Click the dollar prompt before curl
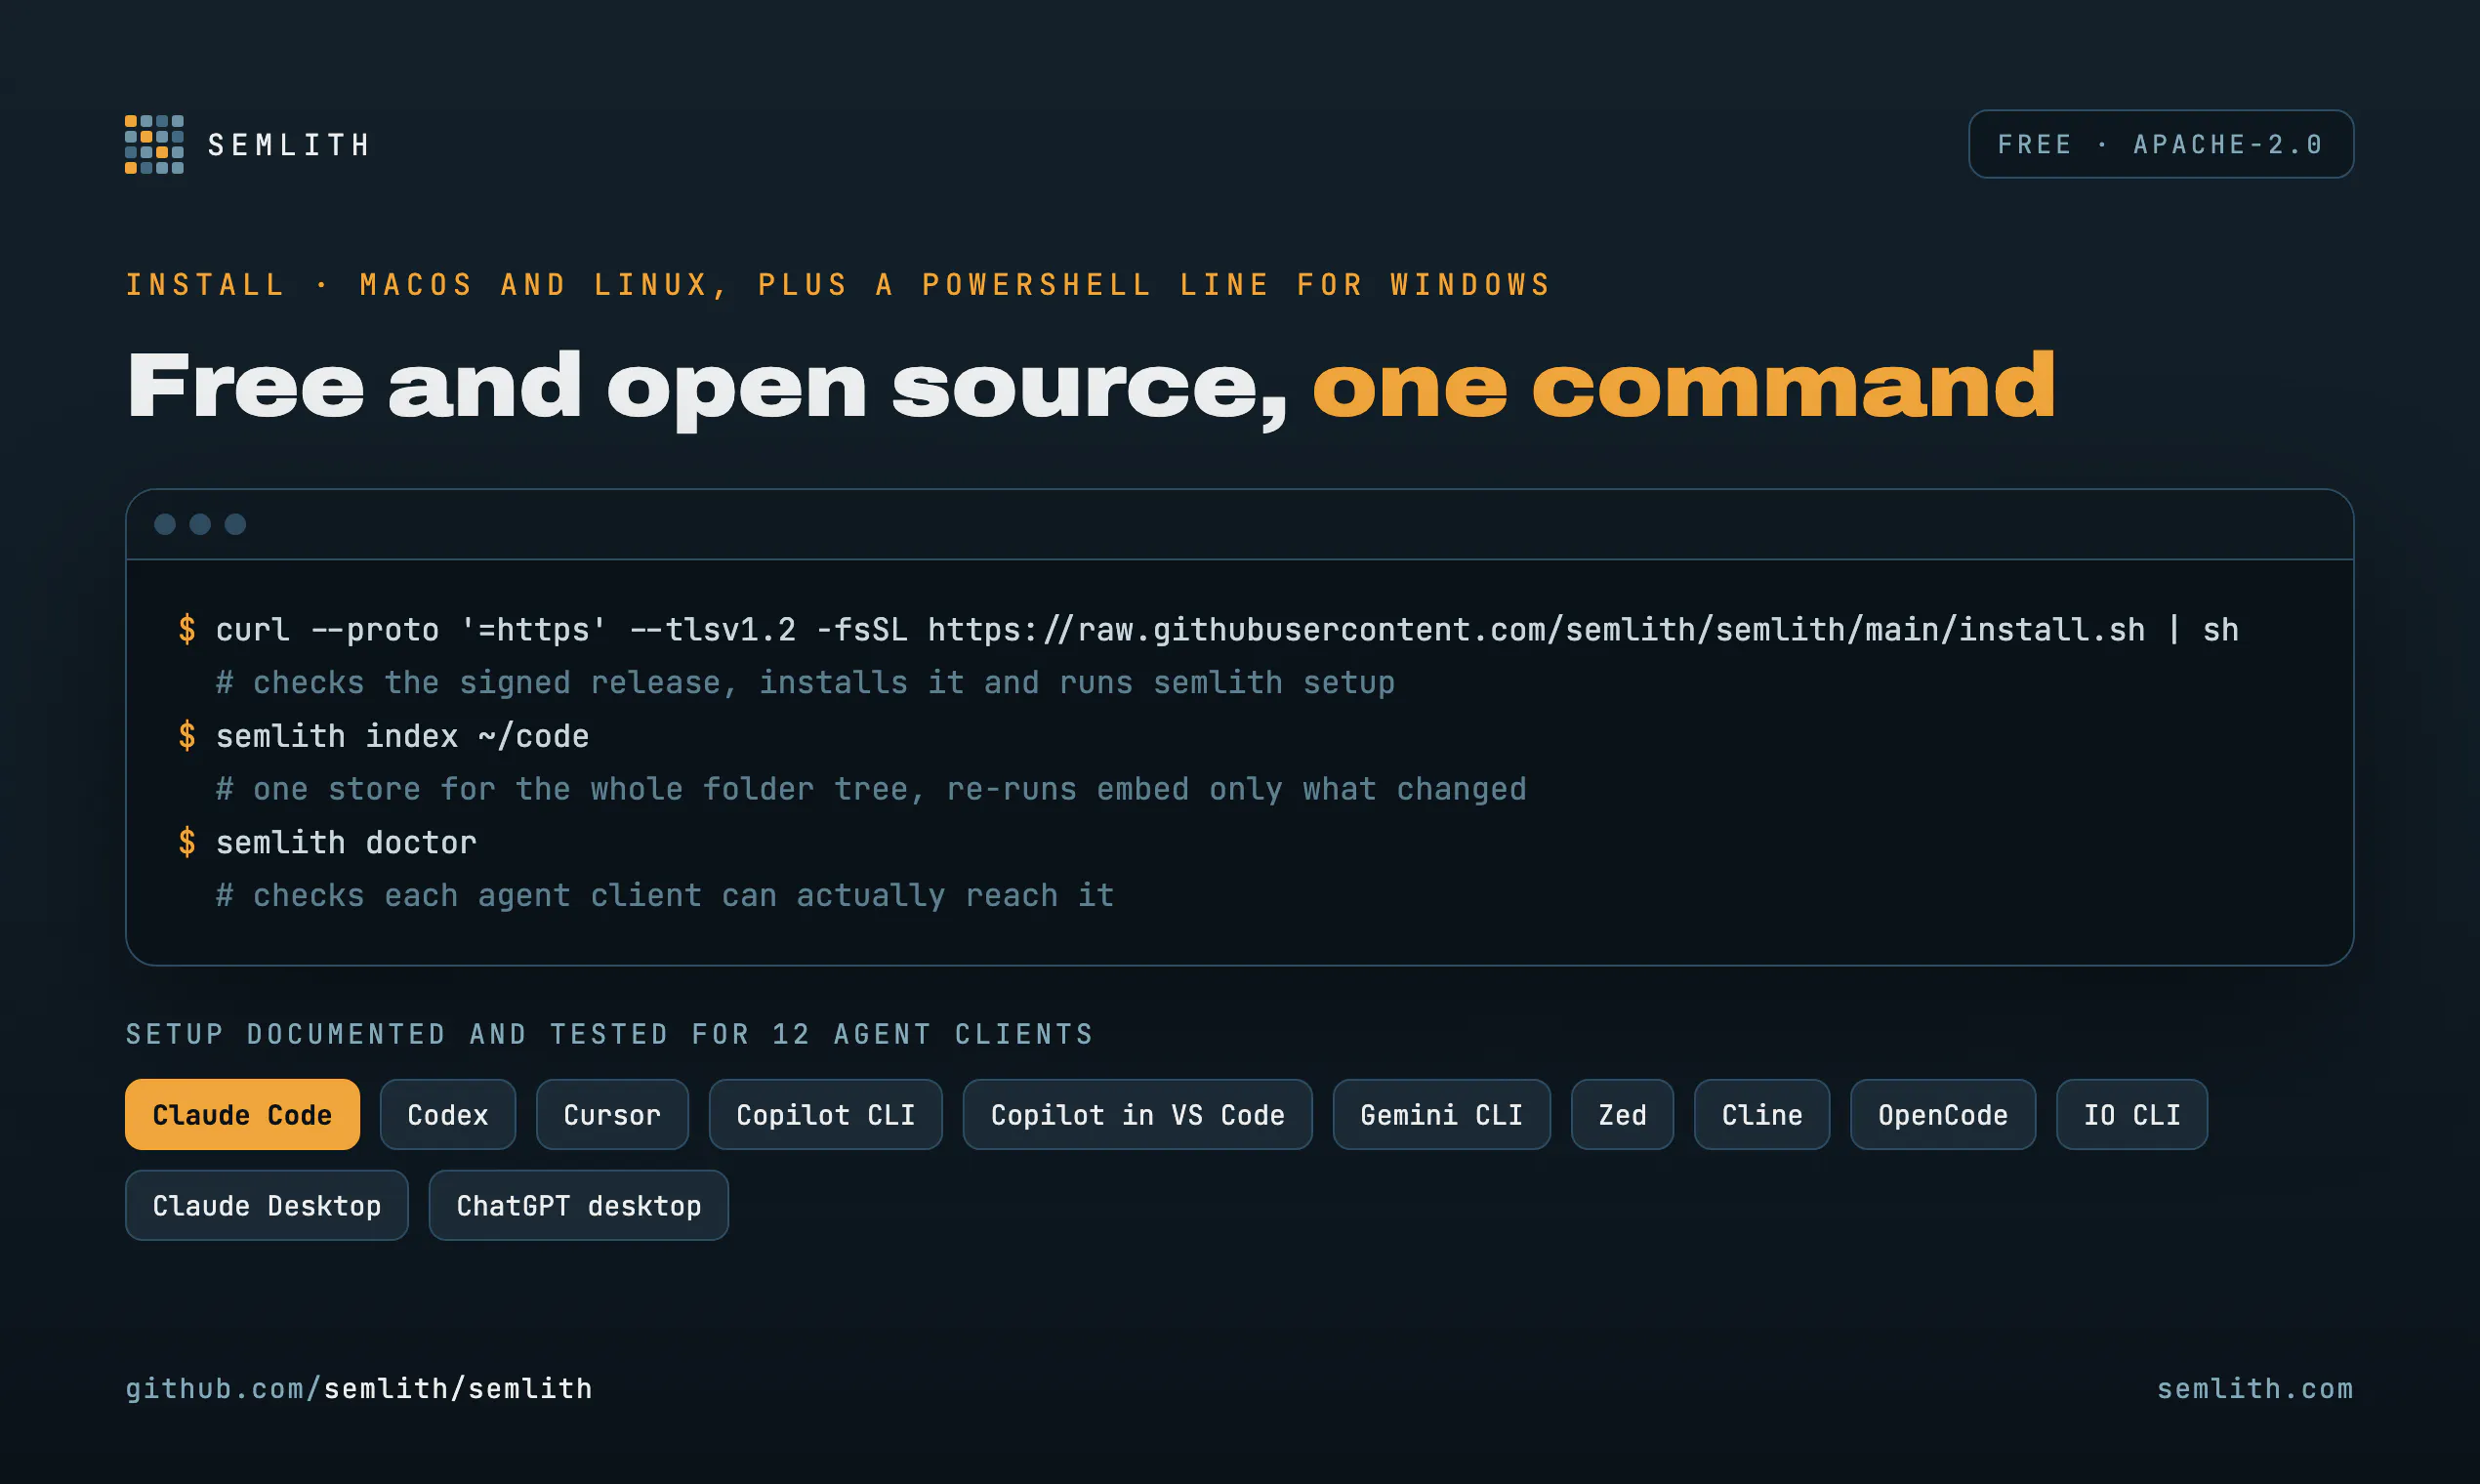 [x=187, y=630]
